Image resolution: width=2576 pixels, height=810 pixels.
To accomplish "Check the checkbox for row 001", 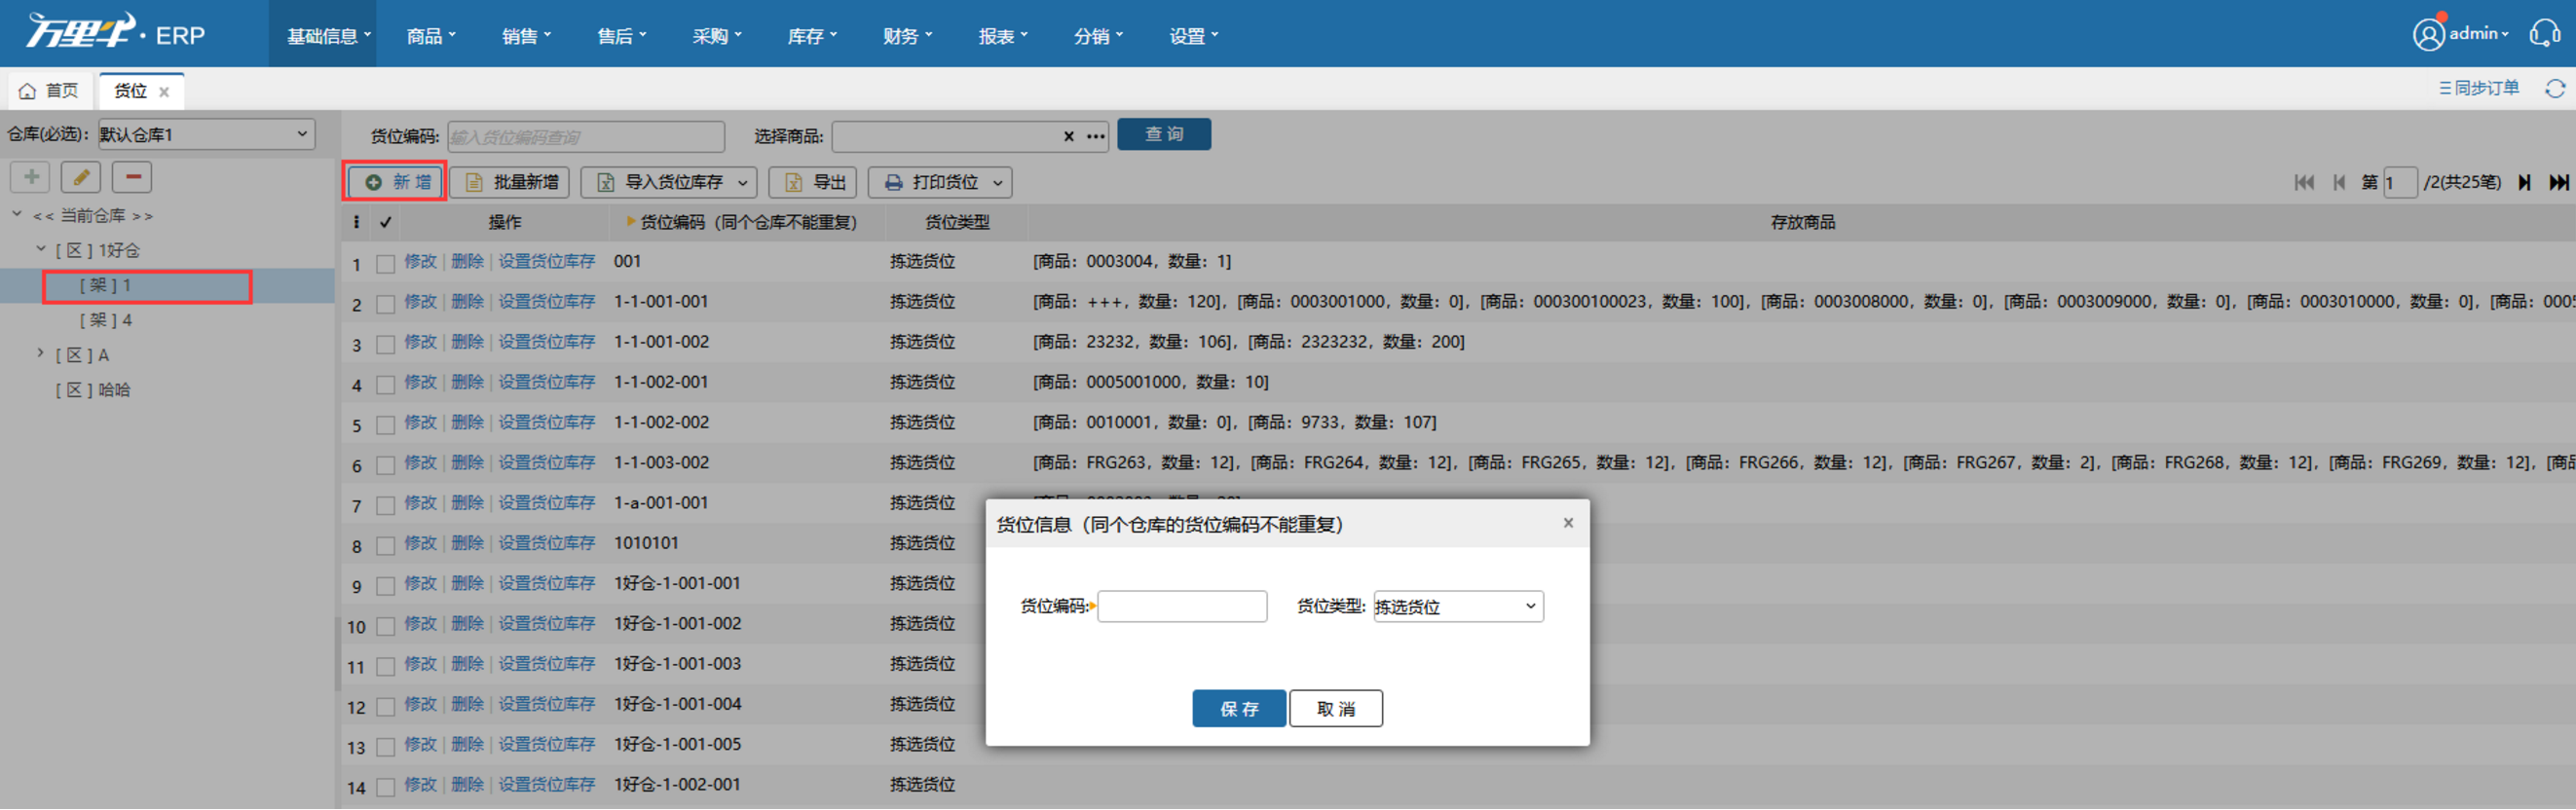I will click(x=385, y=264).
